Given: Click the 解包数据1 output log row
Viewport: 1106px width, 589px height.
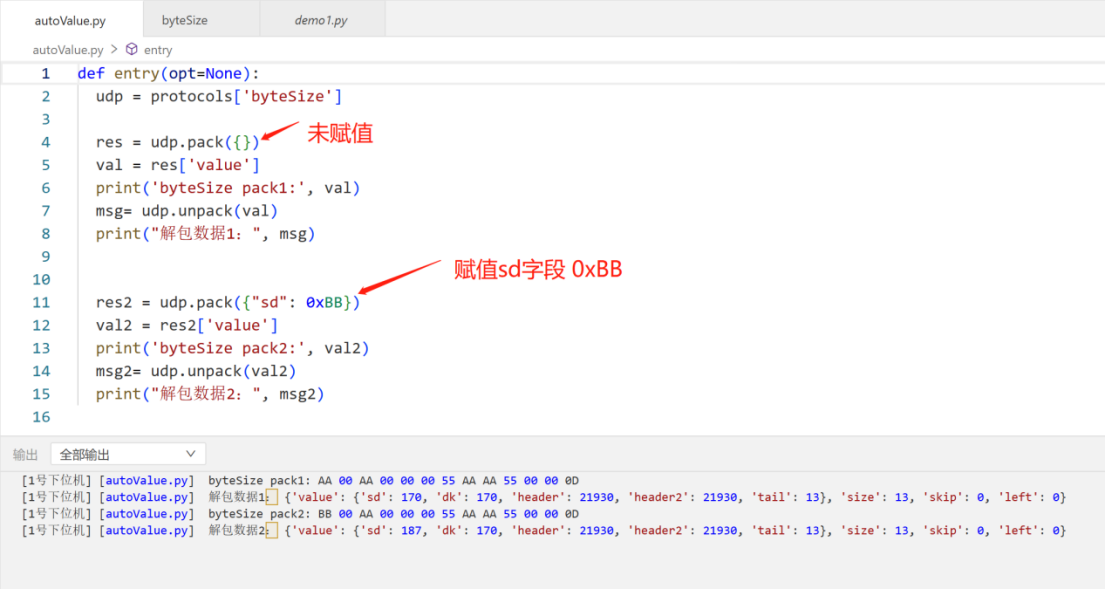Looking at the screenshot, I should pyautogui.click(x=543, y=497).
